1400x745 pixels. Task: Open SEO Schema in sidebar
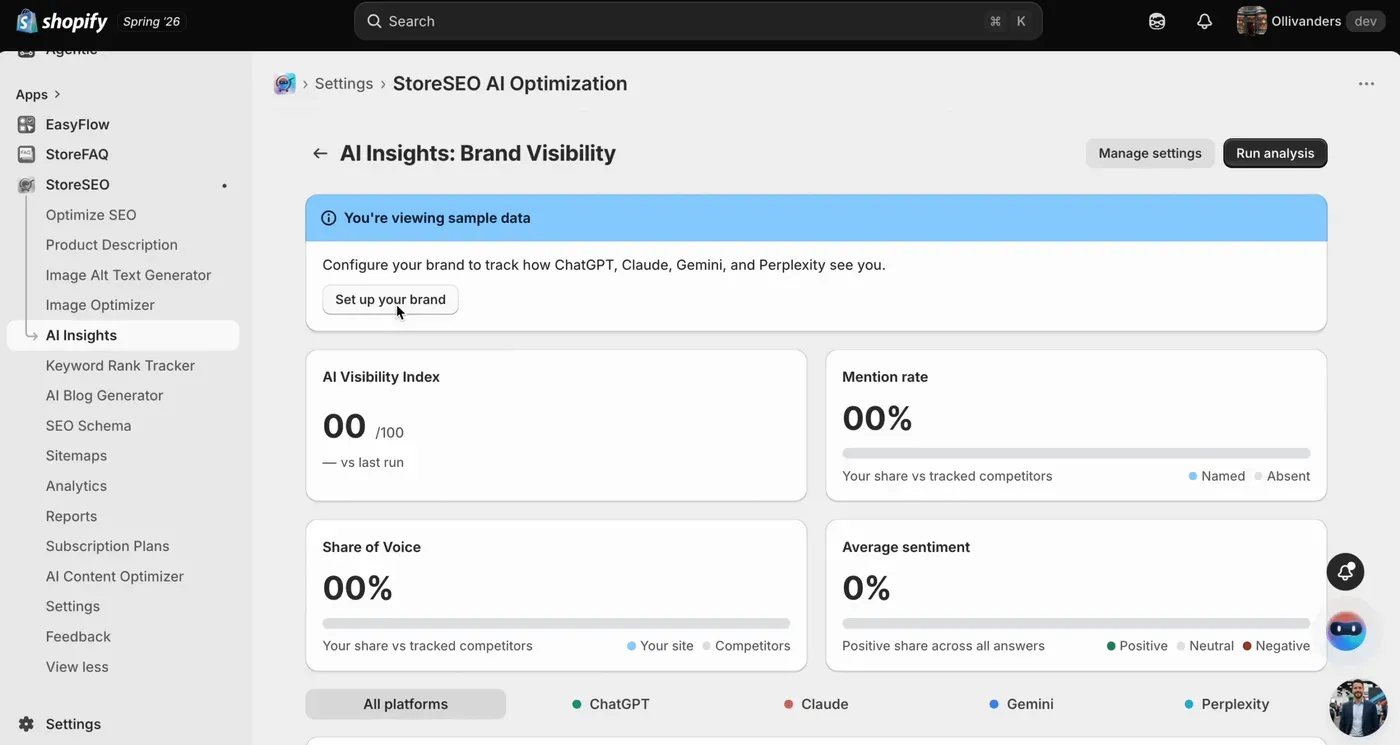(x=88, y=426)
